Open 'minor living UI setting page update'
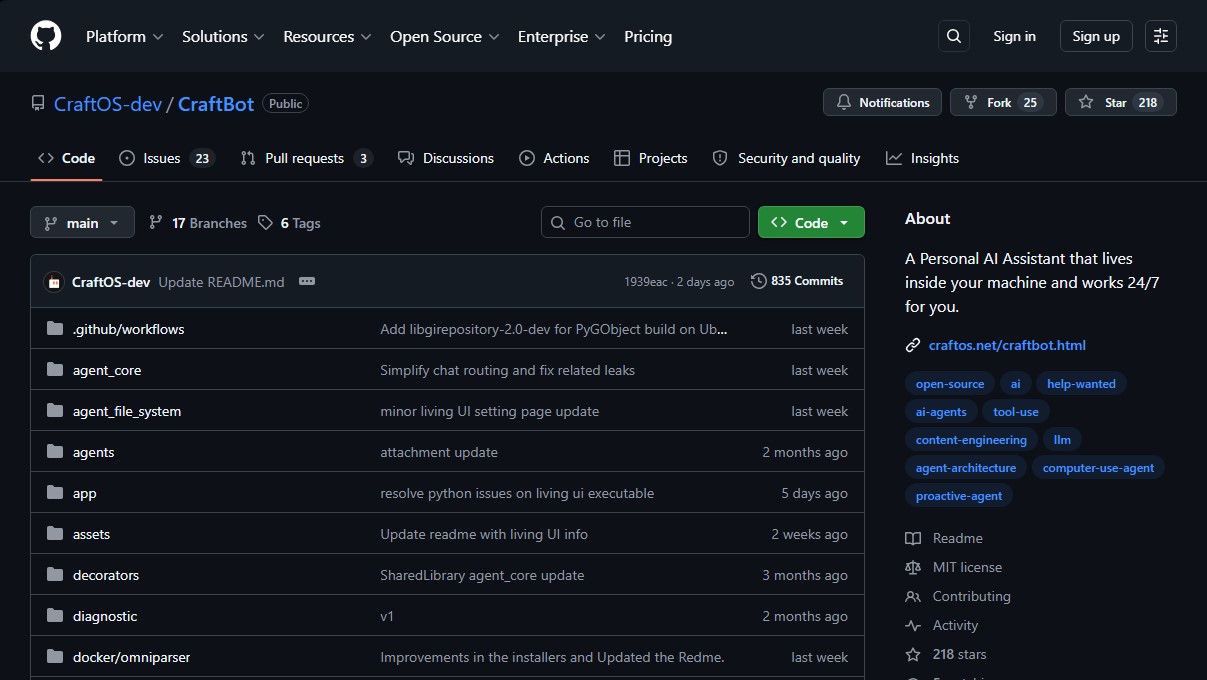This screenshot has height=680, width=1207. [x=489, y=411]
